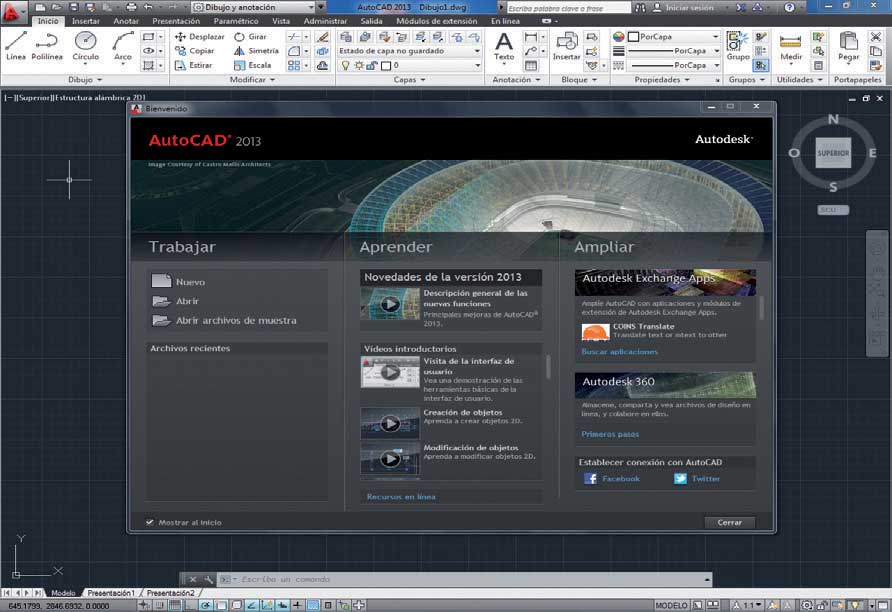Activate the Desplazar move tool
Screen dimensions: 892x612
pos(199,36)
